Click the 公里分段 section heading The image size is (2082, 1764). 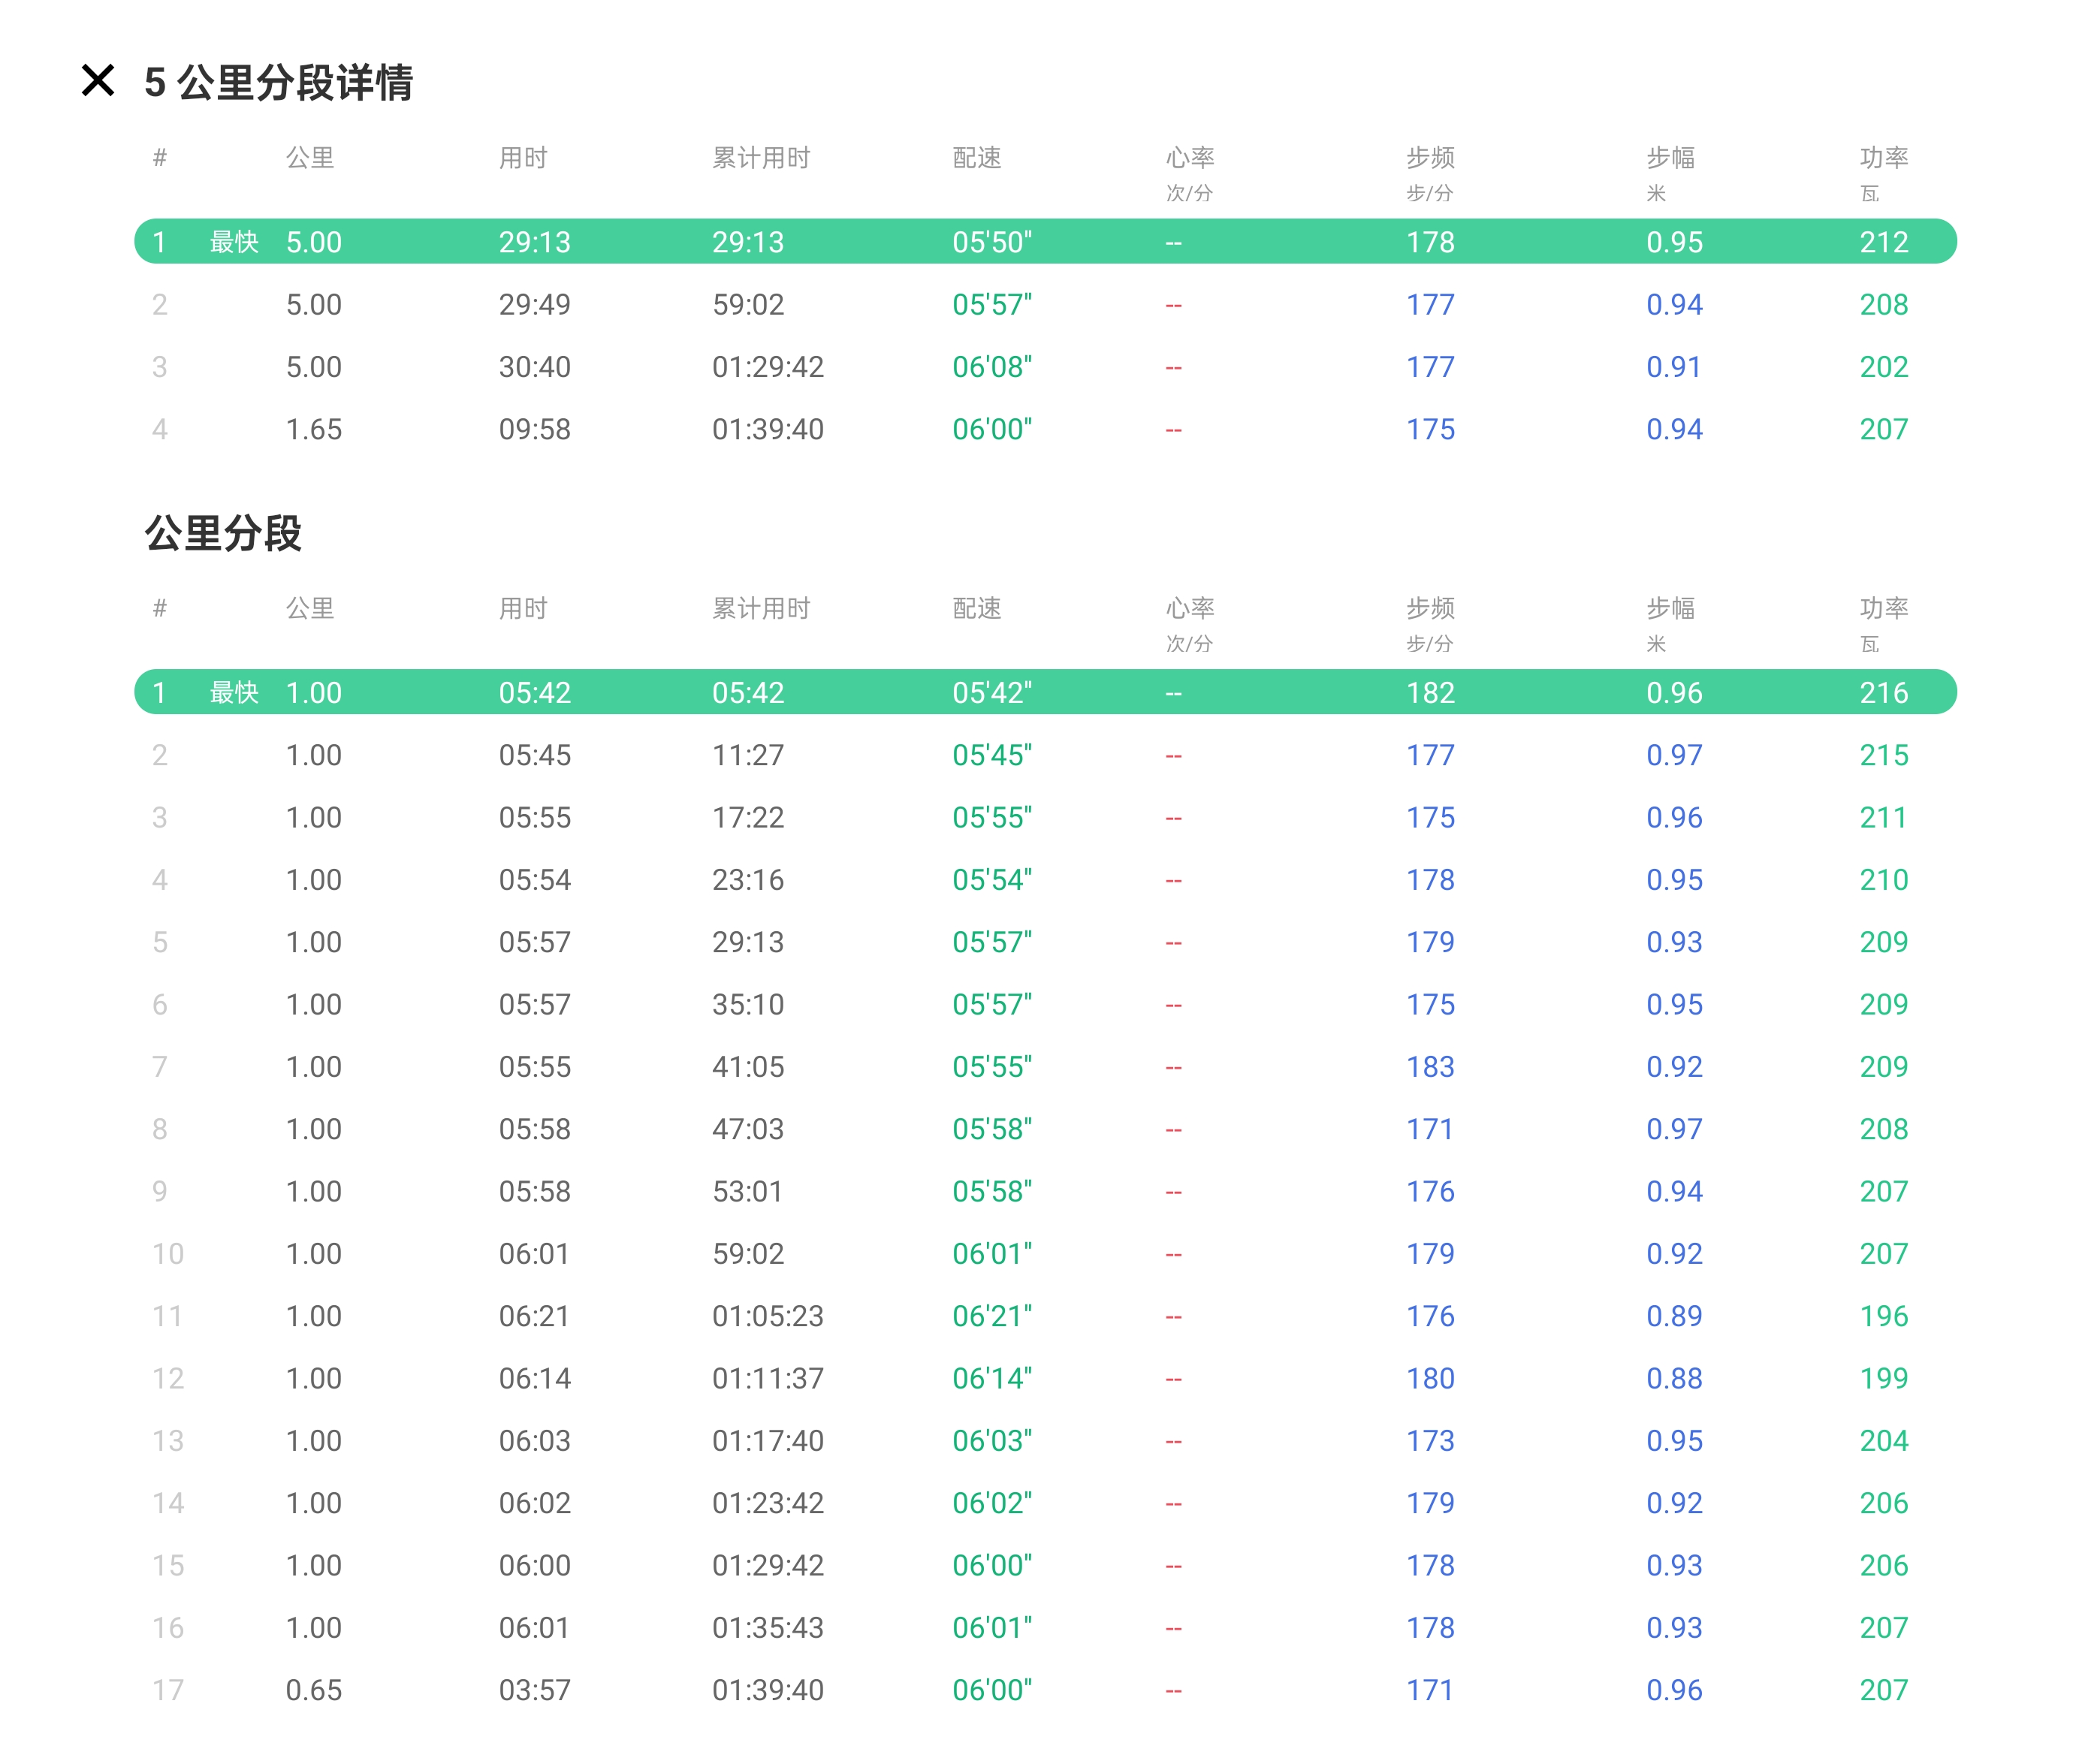tap(223, 533)
